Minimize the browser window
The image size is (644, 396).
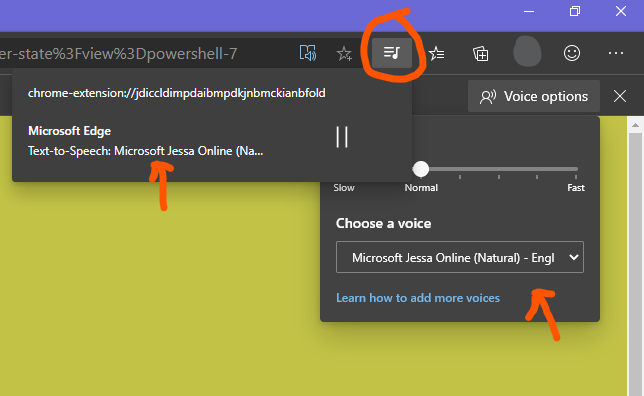pos(529,12)
